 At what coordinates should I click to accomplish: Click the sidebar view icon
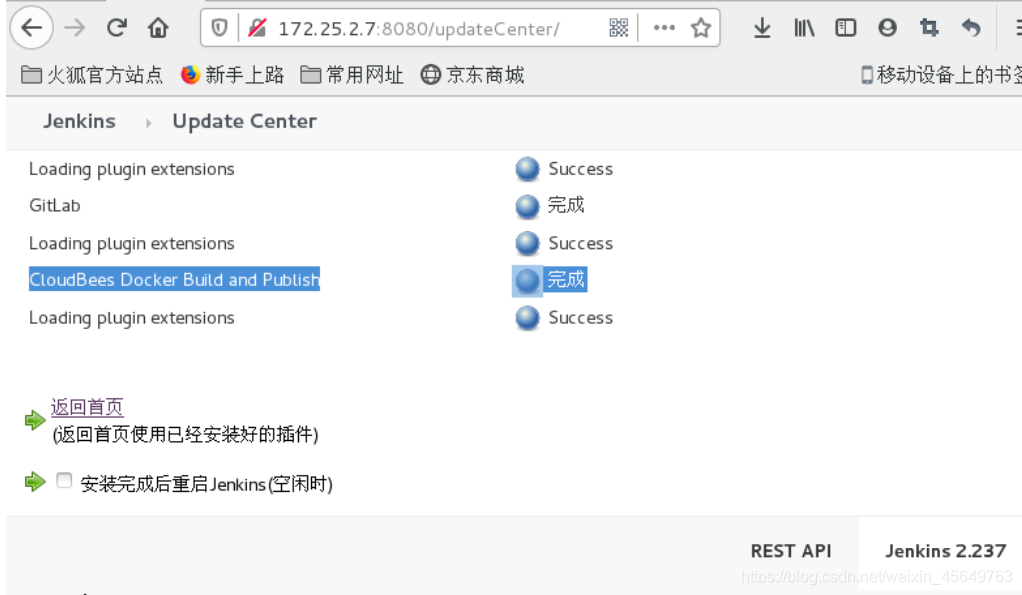845,29
